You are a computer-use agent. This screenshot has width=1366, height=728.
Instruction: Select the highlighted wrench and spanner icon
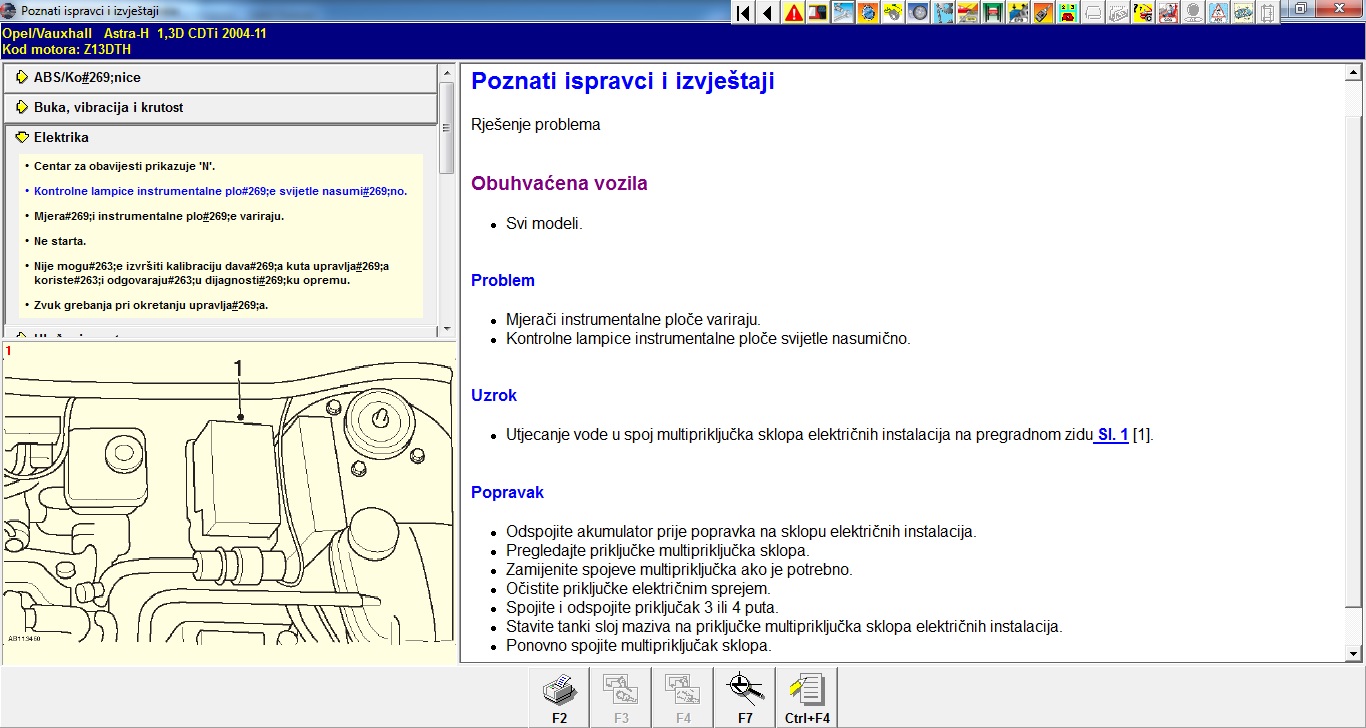coord(843,13)
